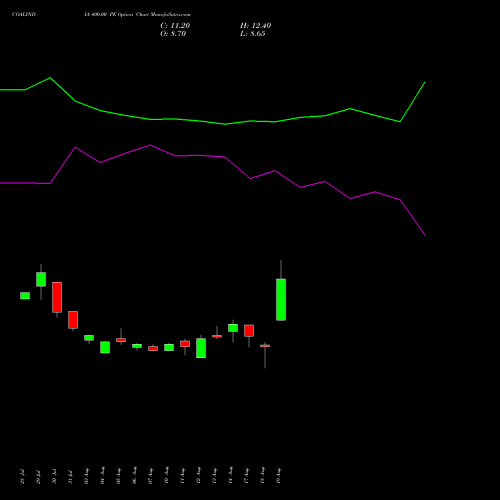Click the 19 Aug date label
500x500 pixels.
pyautogui.click(x=278, y=475)
